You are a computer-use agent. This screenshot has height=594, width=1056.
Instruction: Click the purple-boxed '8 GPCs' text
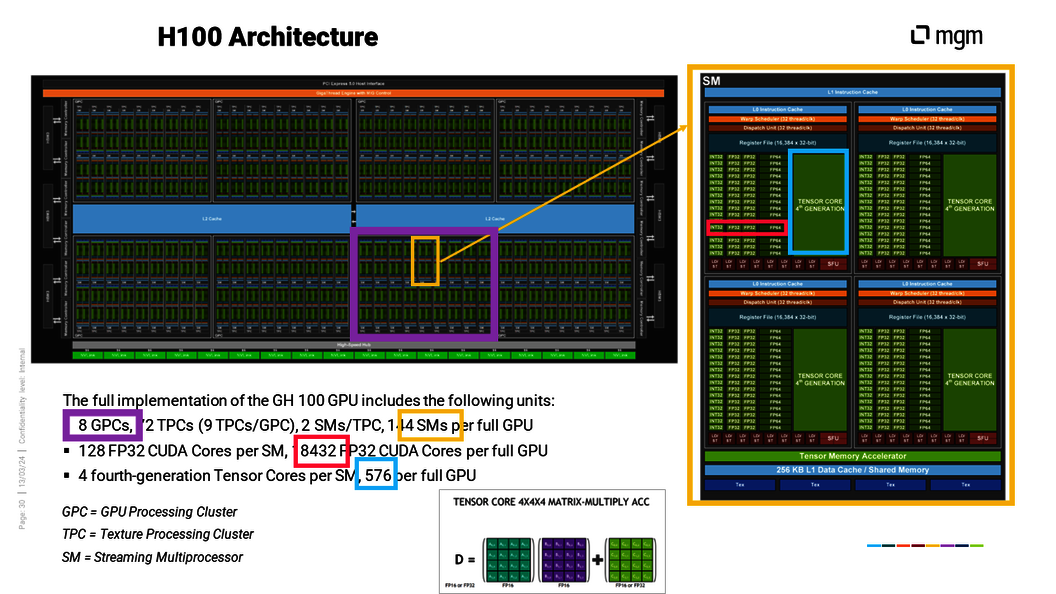103,425
